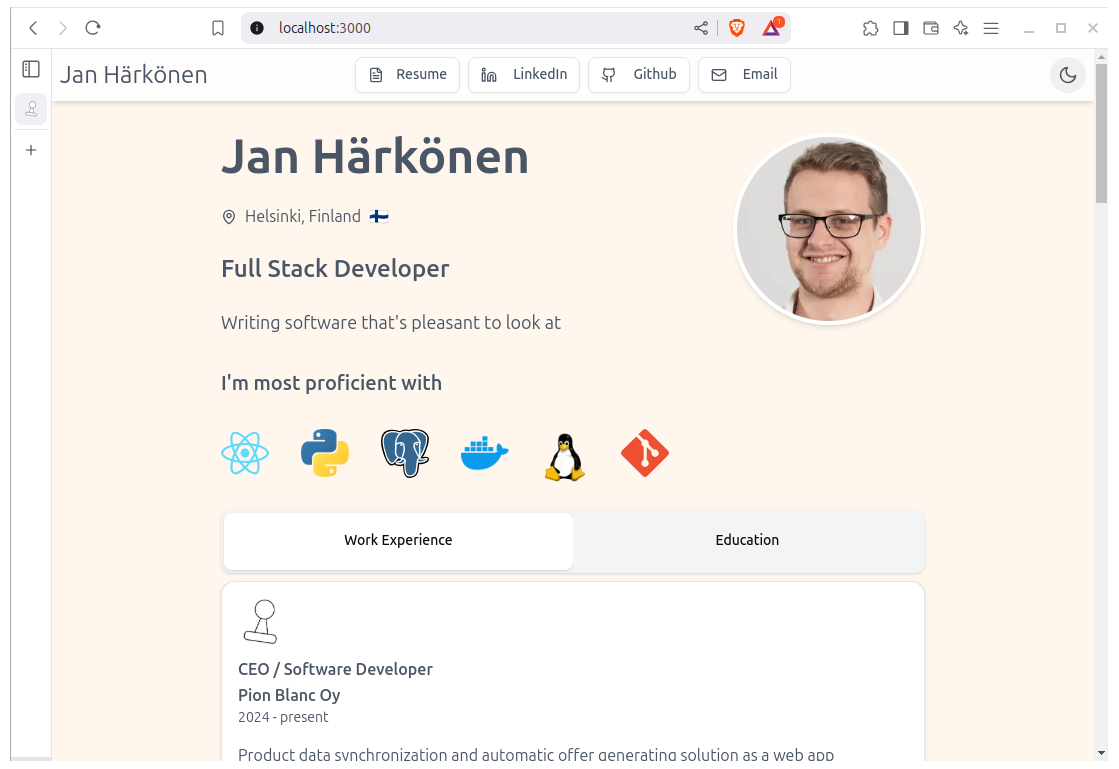Image resolution: width=1119 pixels, height=769 pixels.
Task: Click the PostgreSQL elephant icon
Action: click(405, 453)
